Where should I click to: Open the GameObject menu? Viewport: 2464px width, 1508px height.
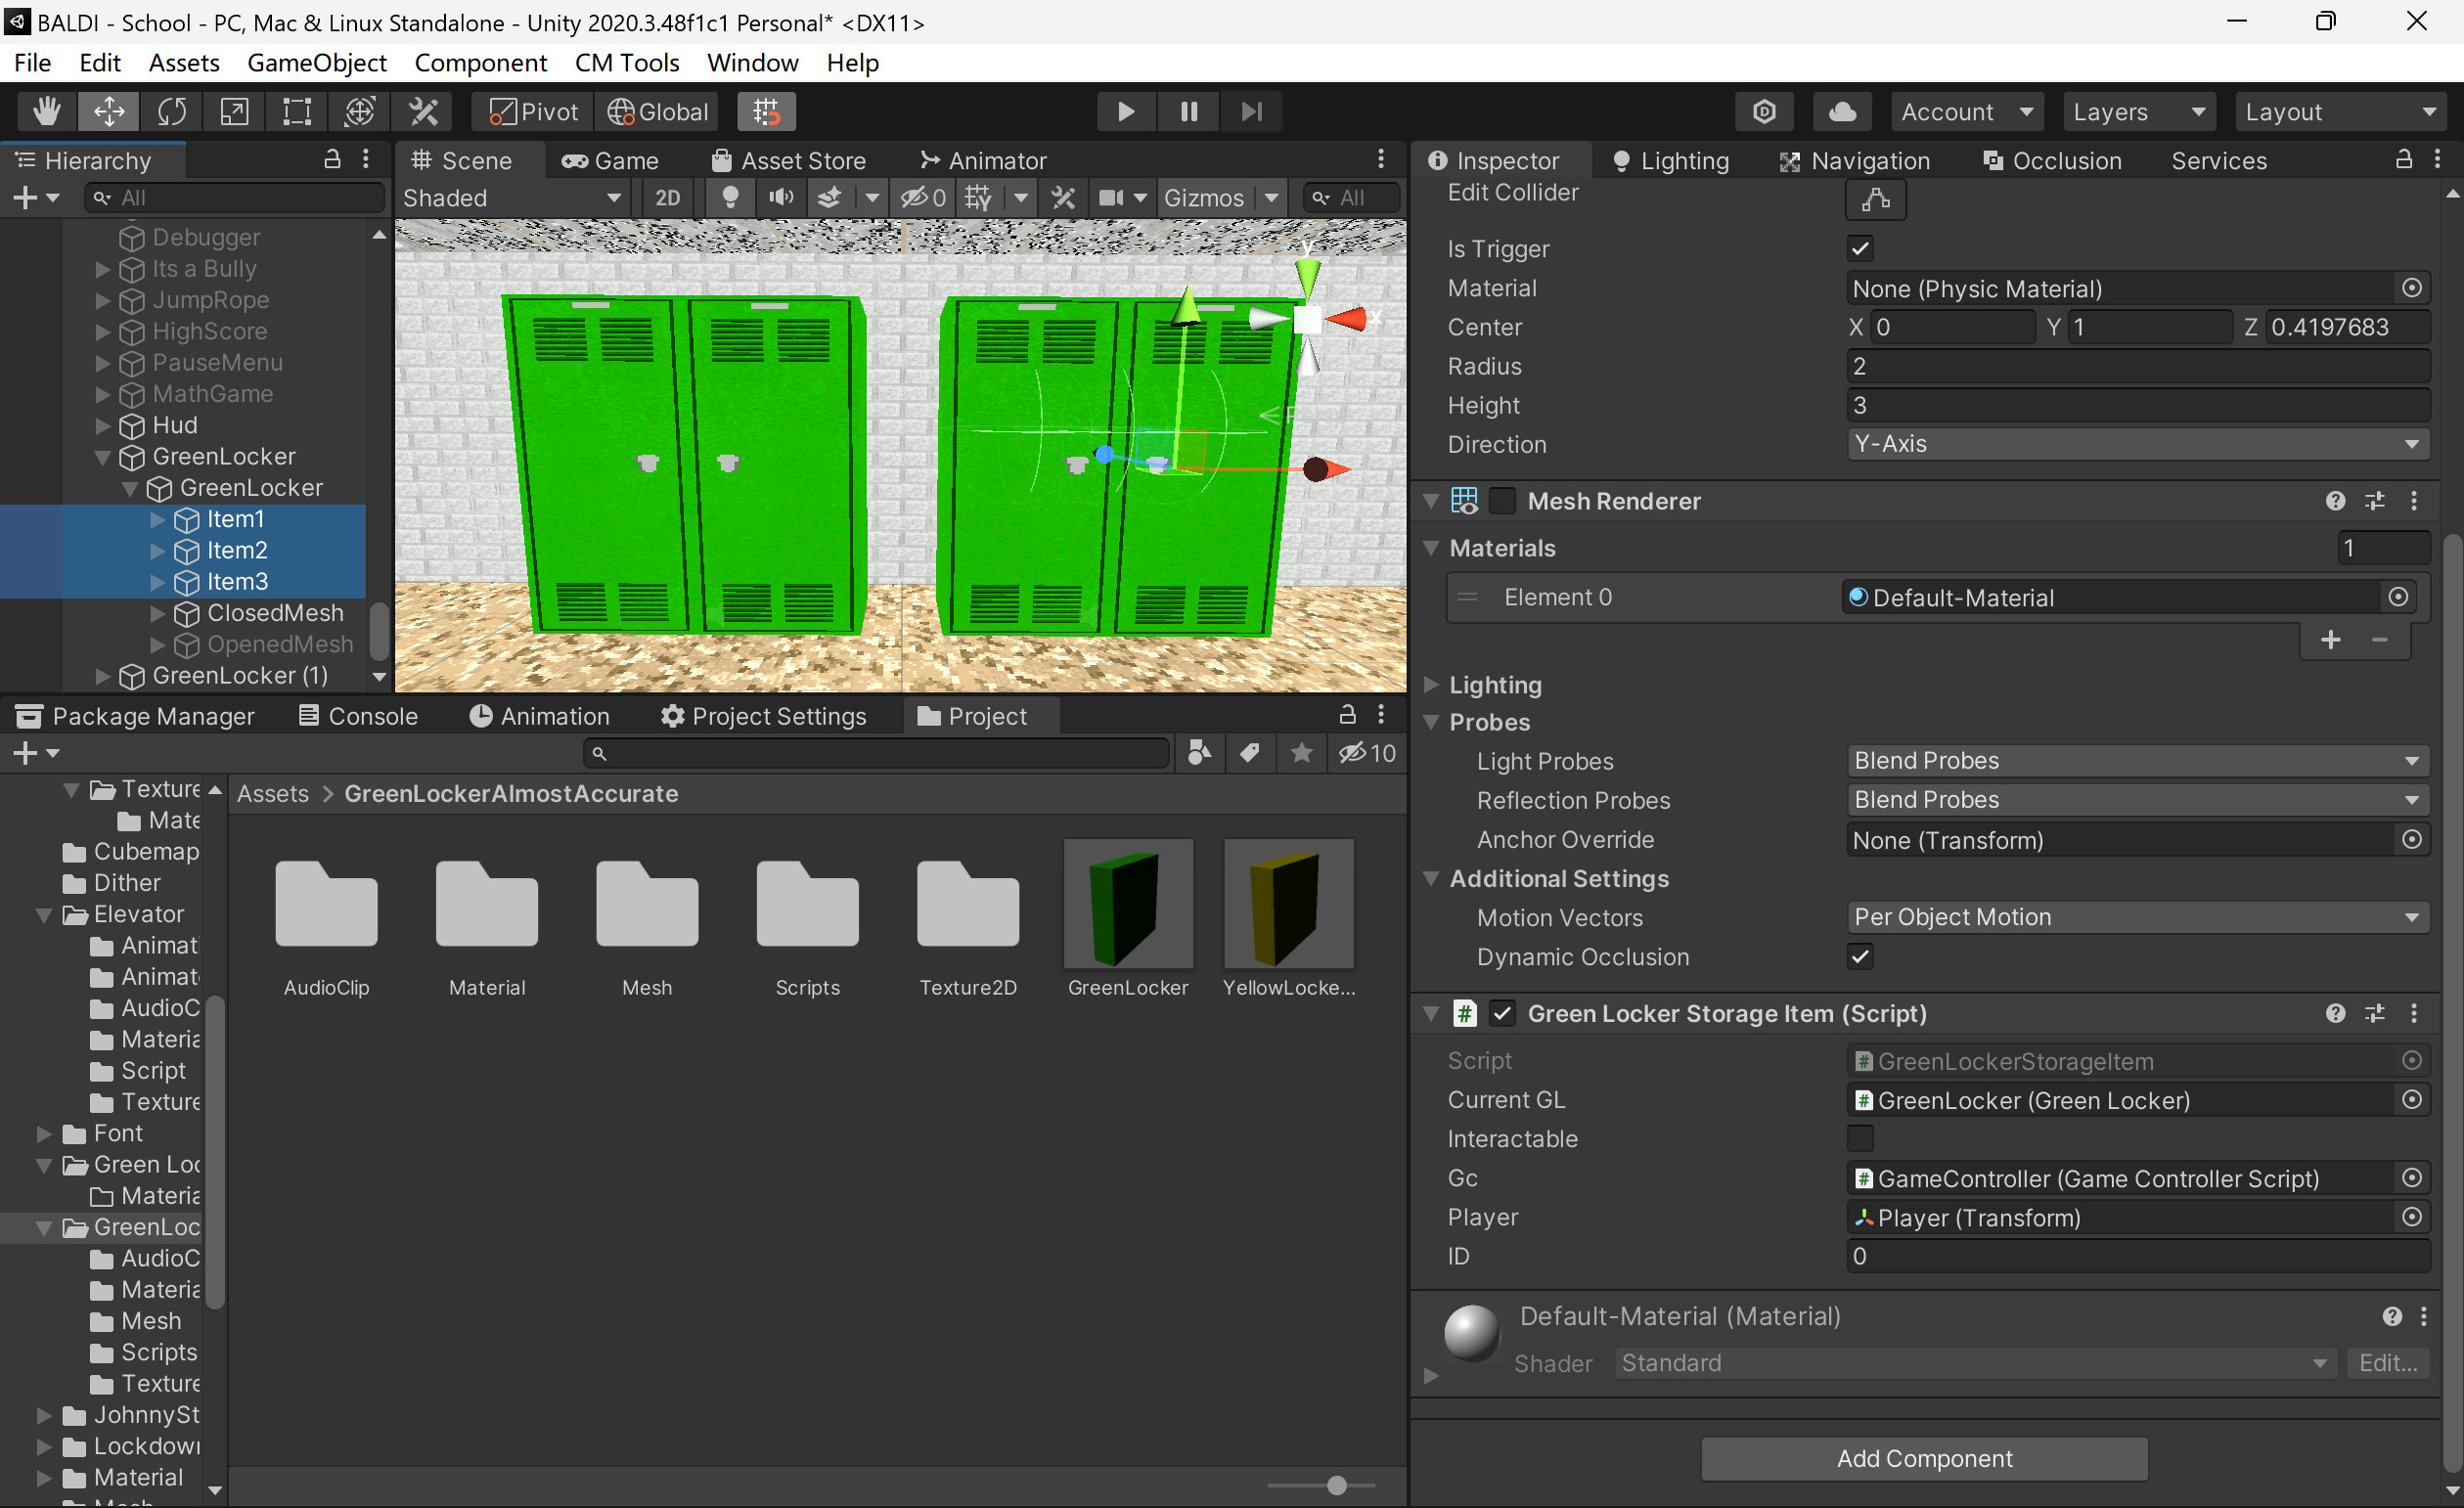[317, 62]
